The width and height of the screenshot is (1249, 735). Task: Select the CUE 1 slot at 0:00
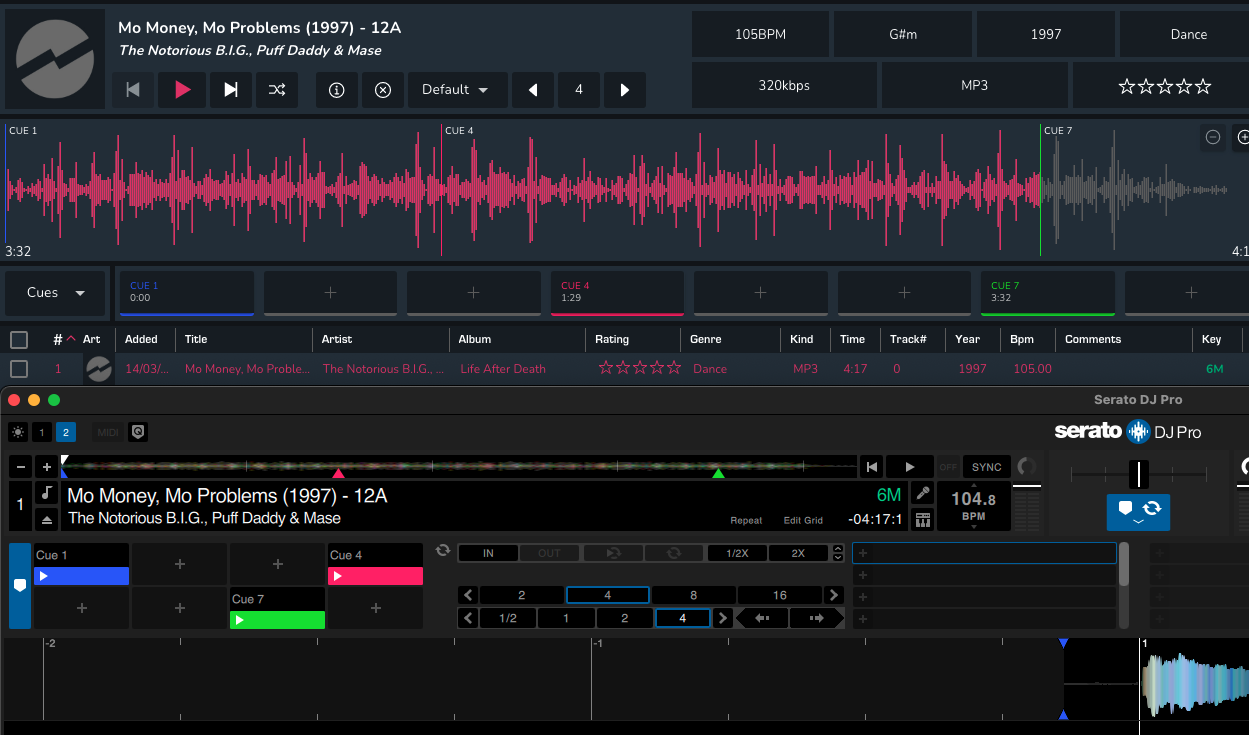[186, 293]
